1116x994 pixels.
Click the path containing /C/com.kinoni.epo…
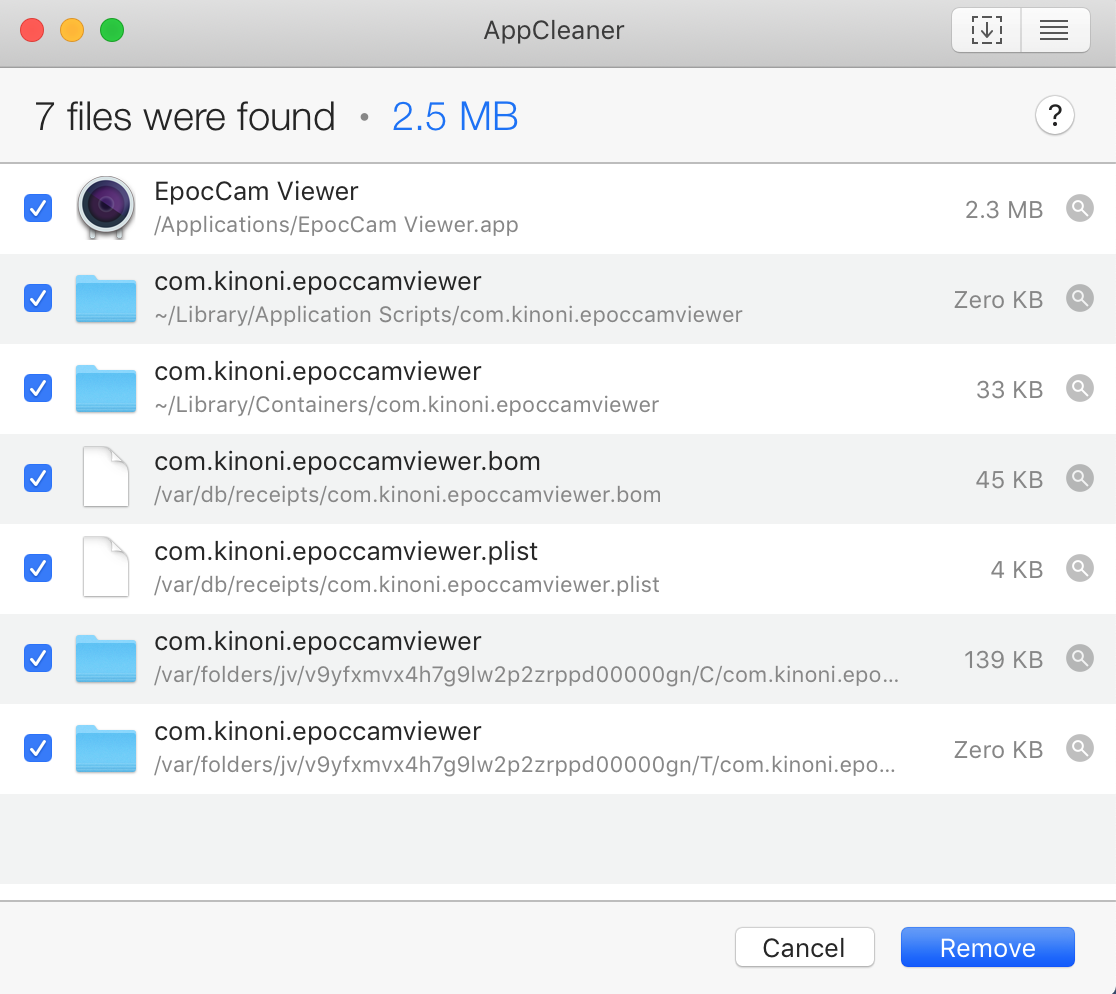[527, 675]
